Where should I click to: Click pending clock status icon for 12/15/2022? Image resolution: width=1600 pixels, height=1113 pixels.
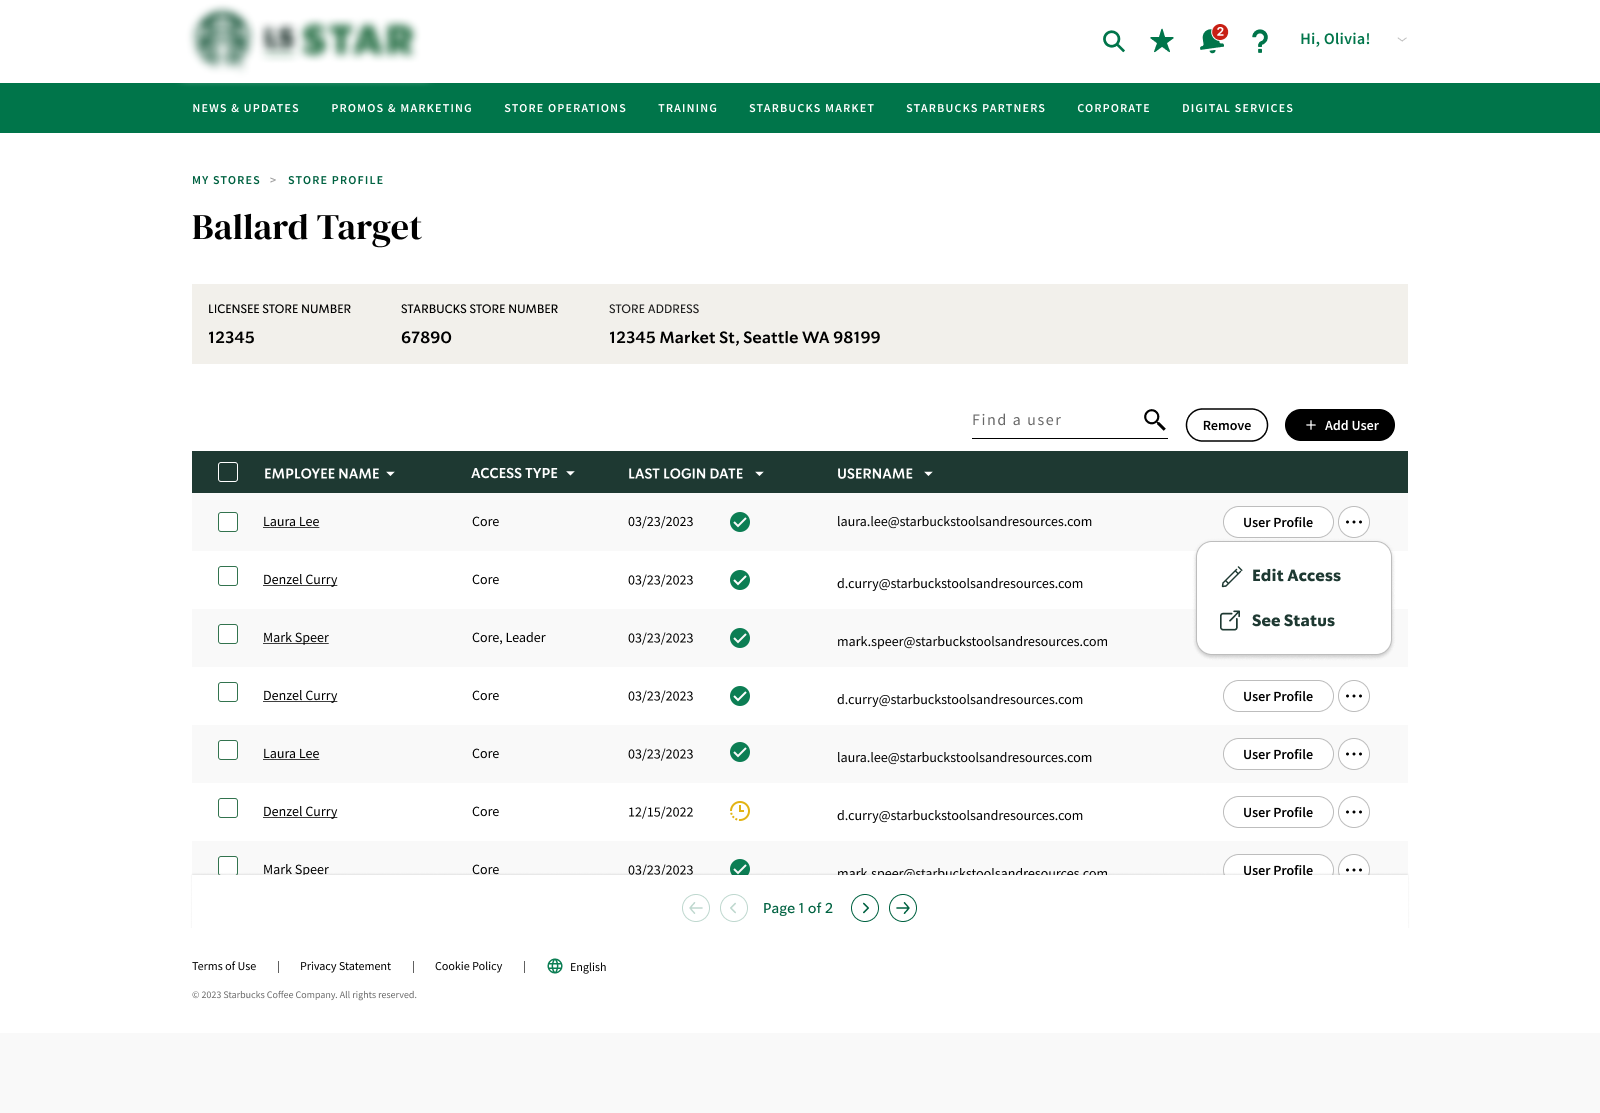coord(740,811)
